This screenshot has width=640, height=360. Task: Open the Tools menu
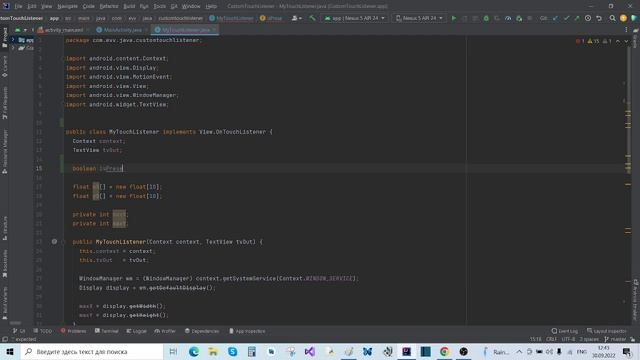[x=160, y=6]
